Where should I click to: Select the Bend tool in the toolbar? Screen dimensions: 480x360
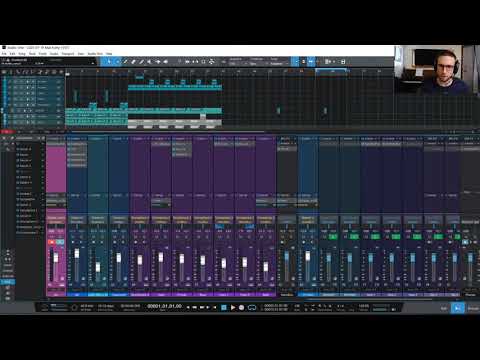point(157,62)
